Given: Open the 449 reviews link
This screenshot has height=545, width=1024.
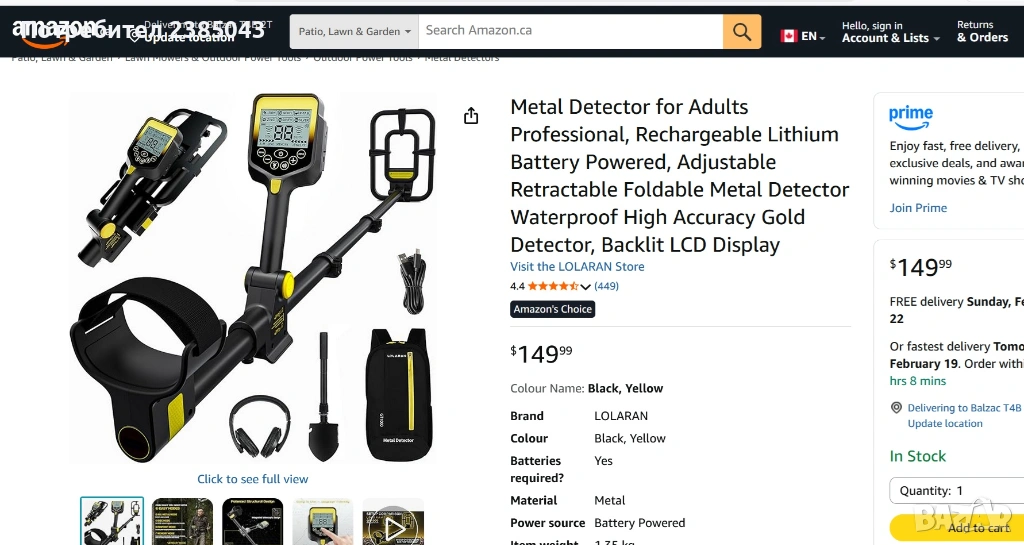Looking at the screenshot, I should (x=607, y=286).
